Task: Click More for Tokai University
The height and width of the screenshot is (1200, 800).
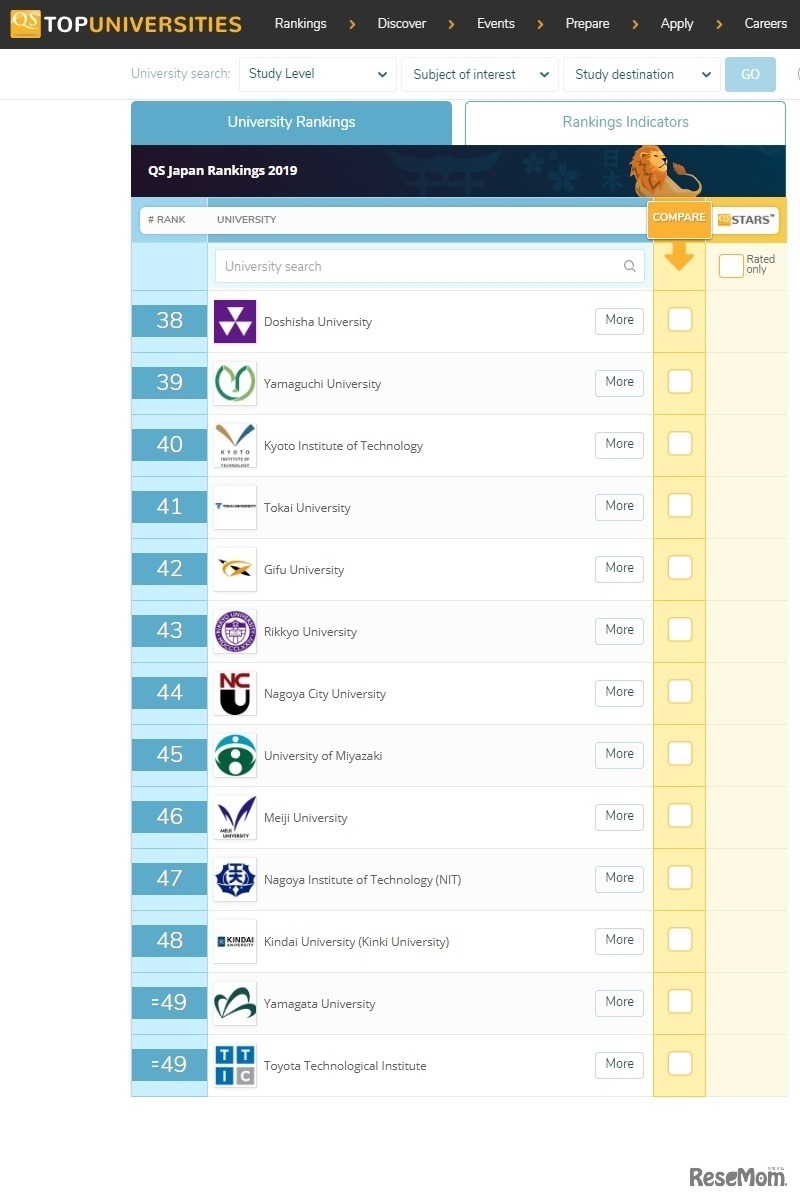Action: coord(619,506)
